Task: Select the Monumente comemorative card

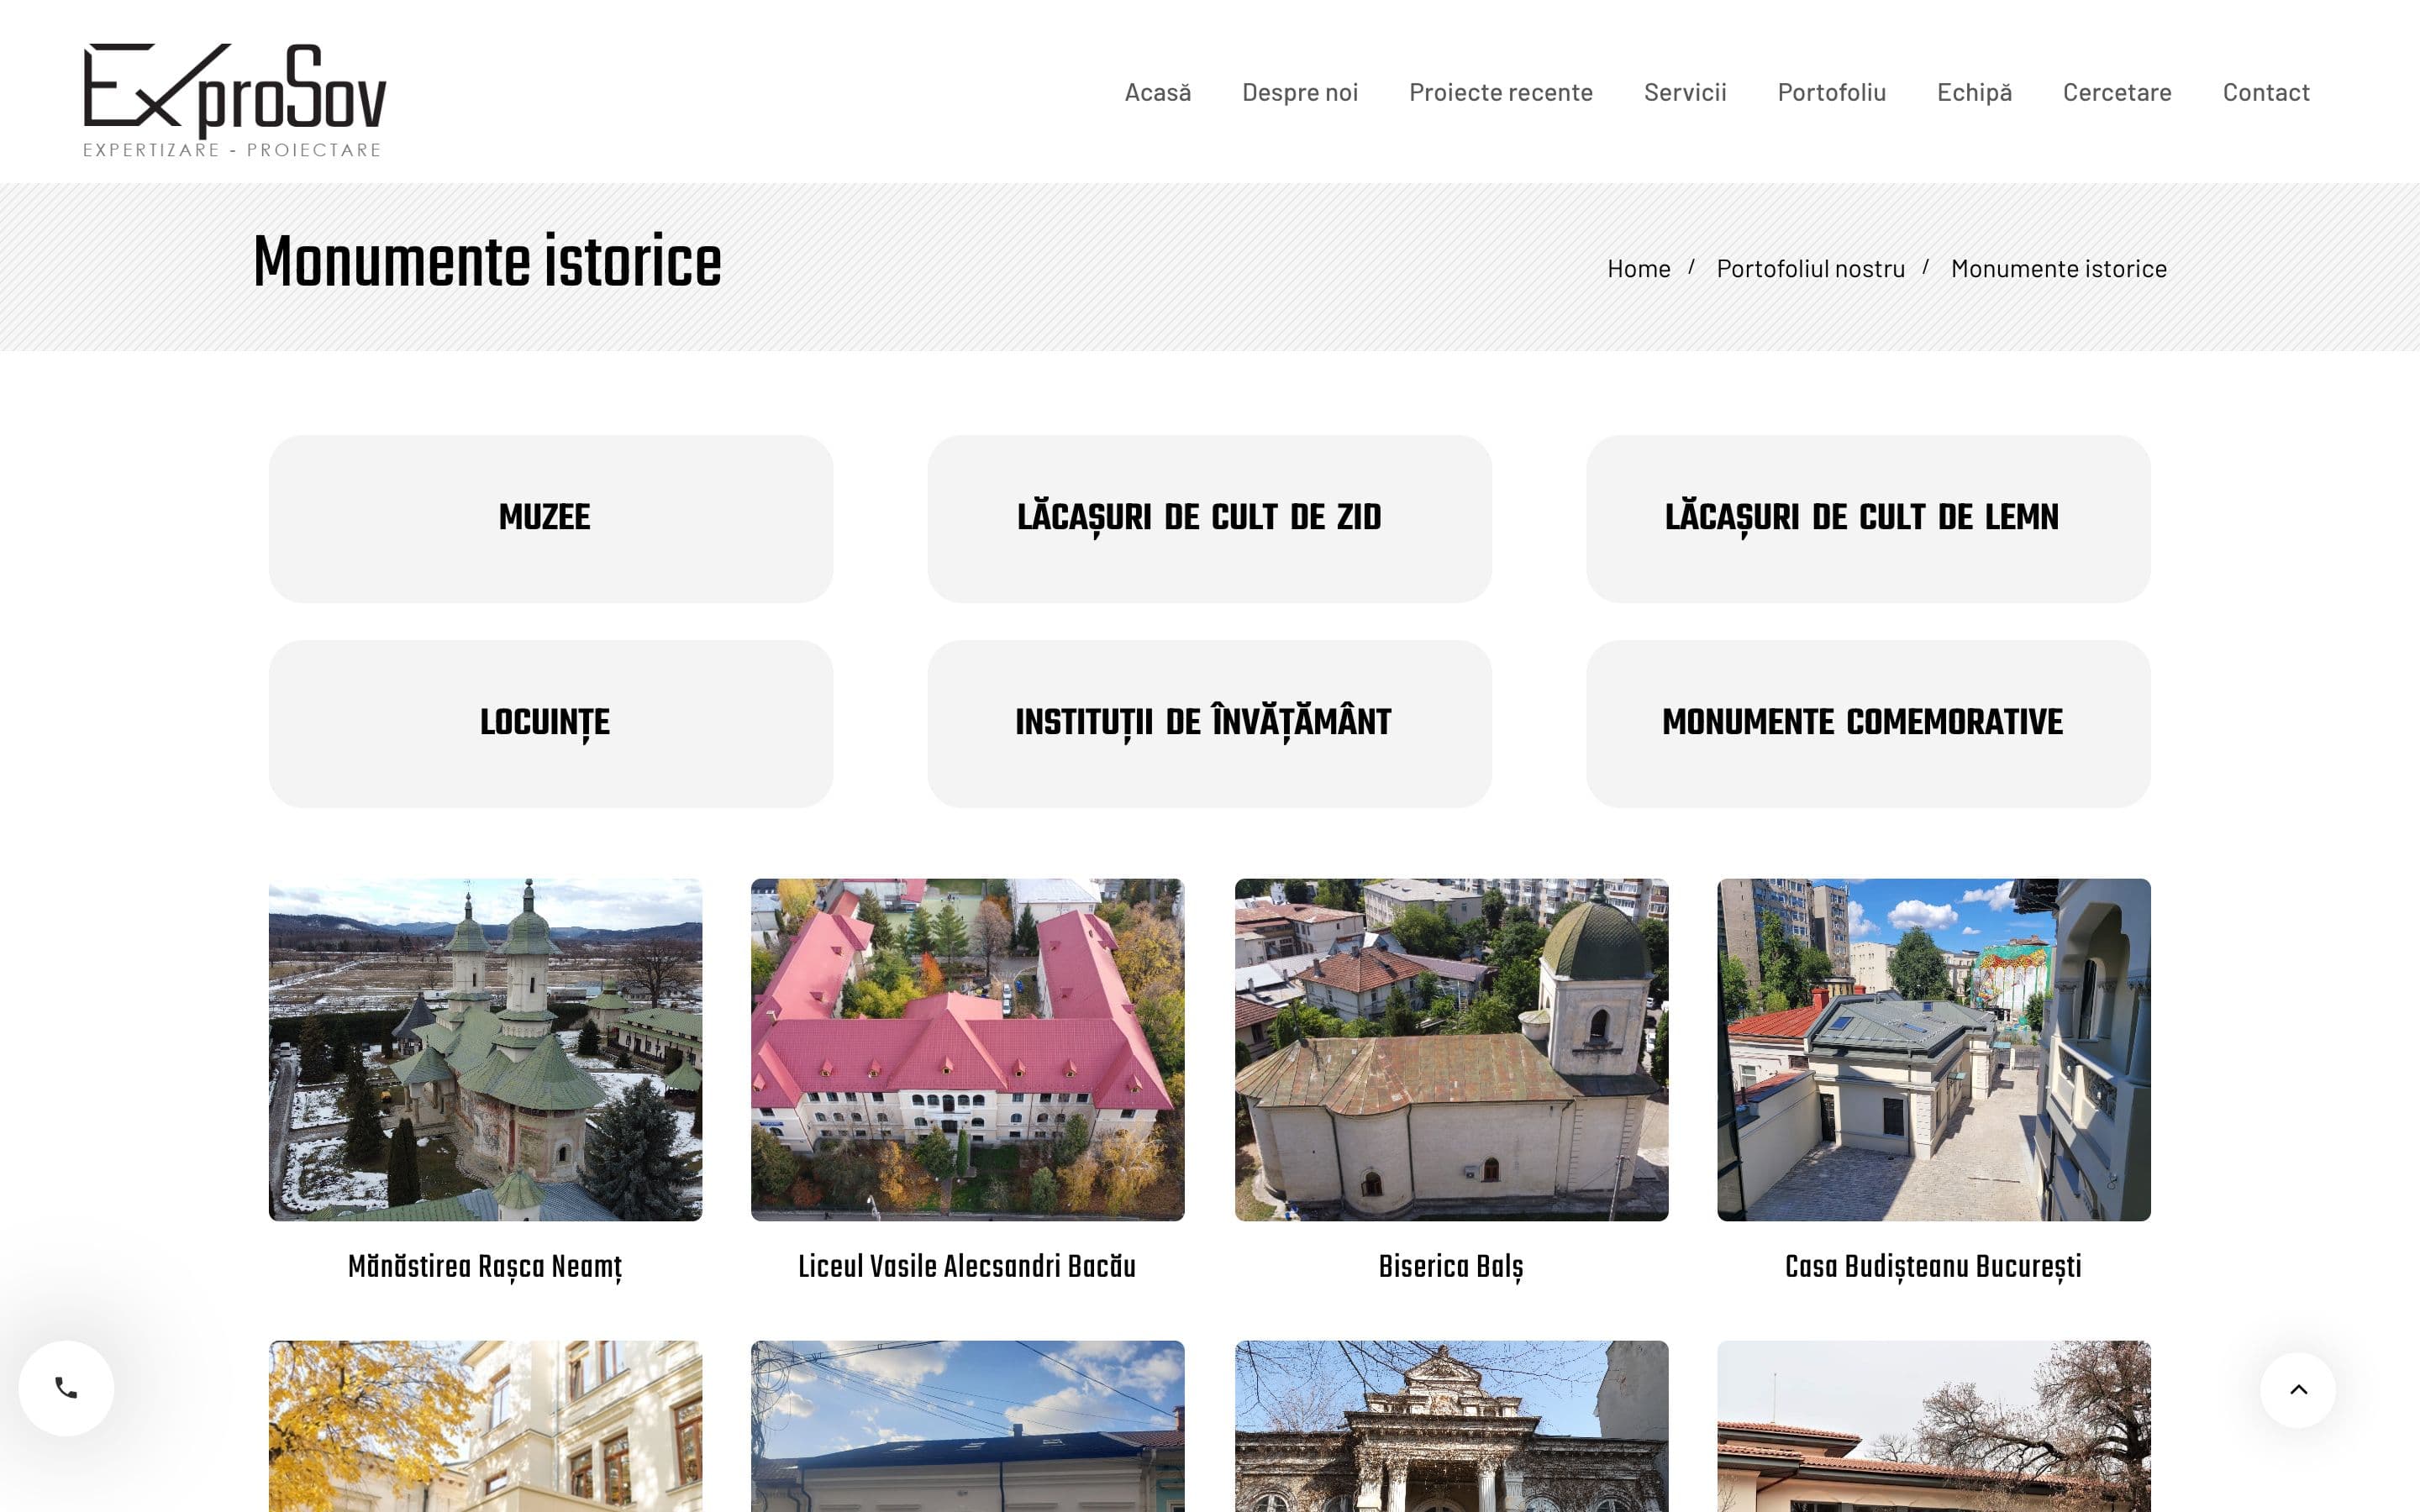Action: (1868, 724)
